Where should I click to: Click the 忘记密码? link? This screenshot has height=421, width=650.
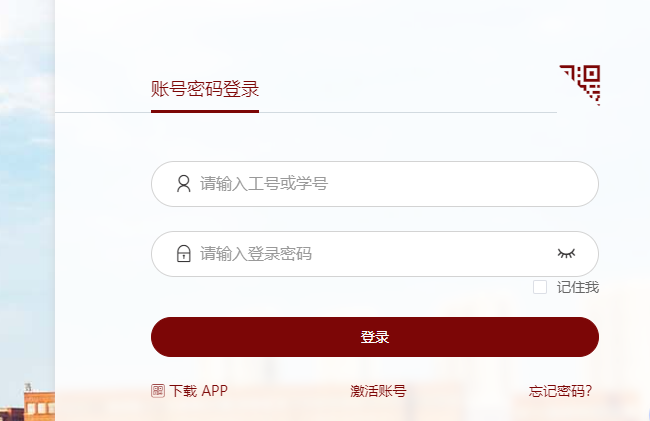pyautogui.click(x=560, y=391)
